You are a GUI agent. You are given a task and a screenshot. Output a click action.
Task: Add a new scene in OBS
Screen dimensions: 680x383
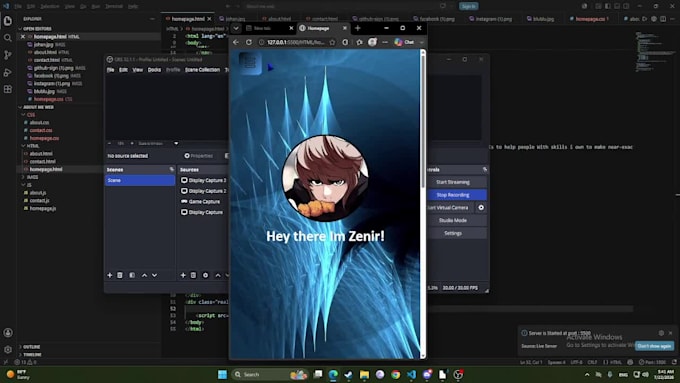pos(110,275)
